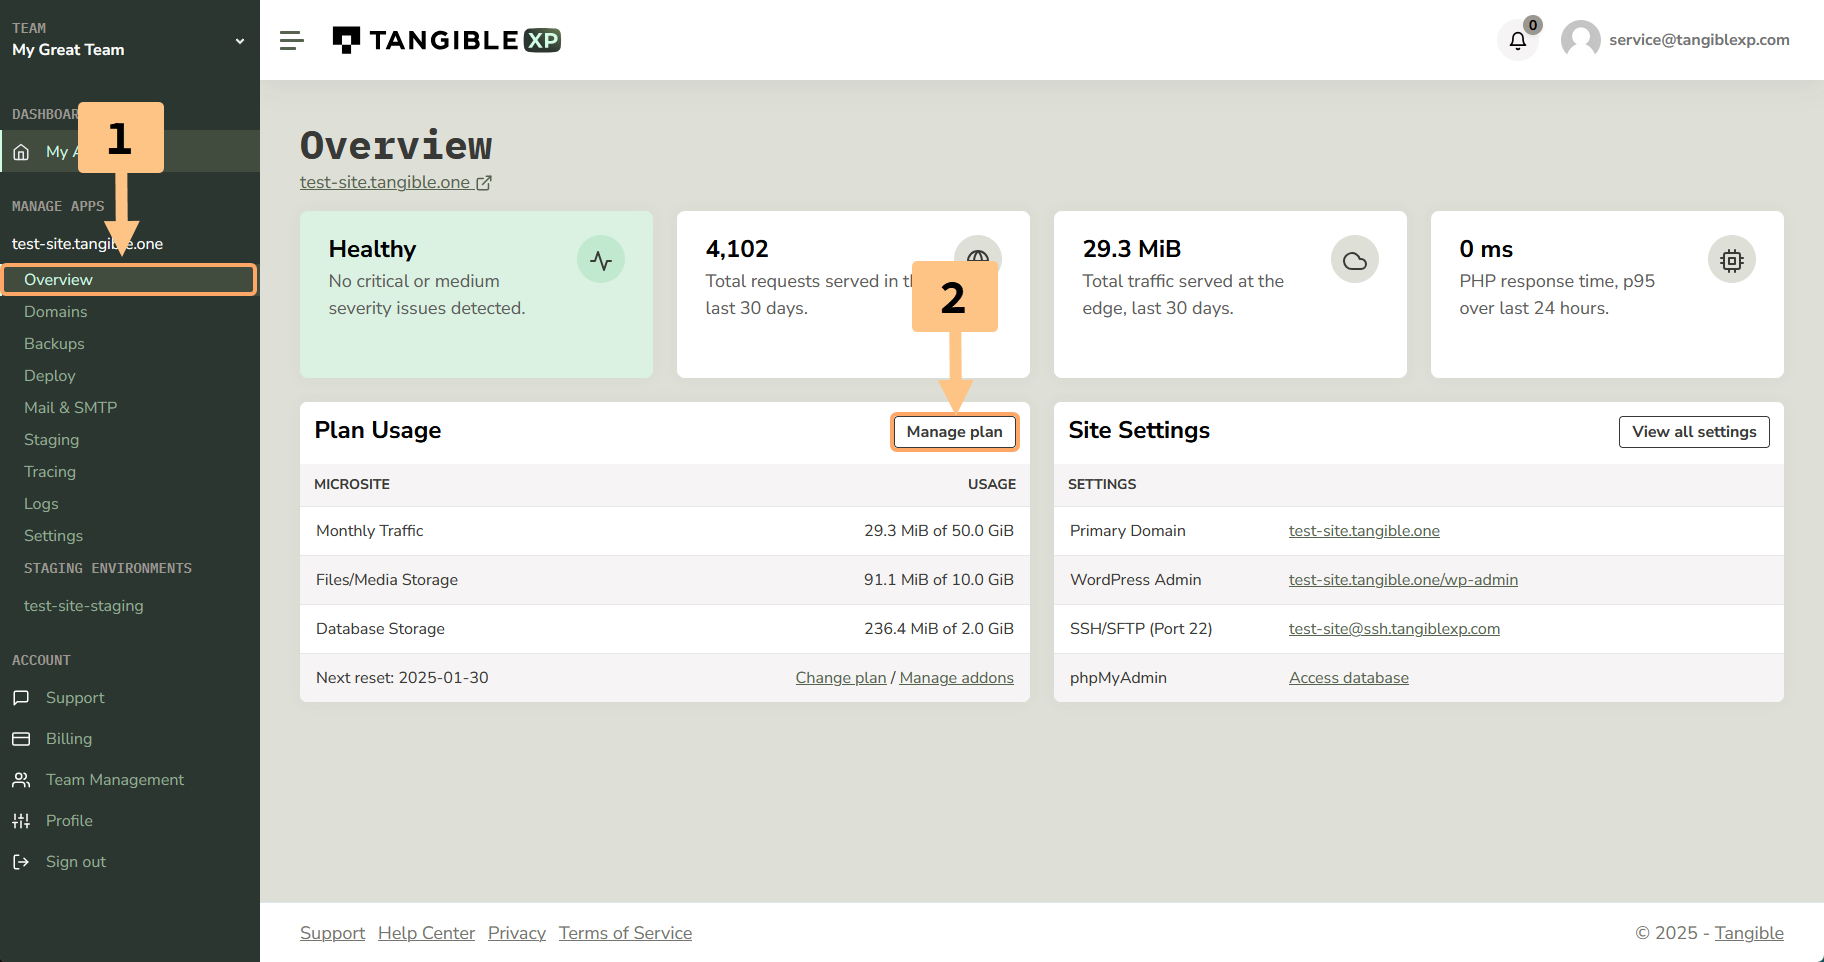Sign out from the sidebar

pos(75,862)
